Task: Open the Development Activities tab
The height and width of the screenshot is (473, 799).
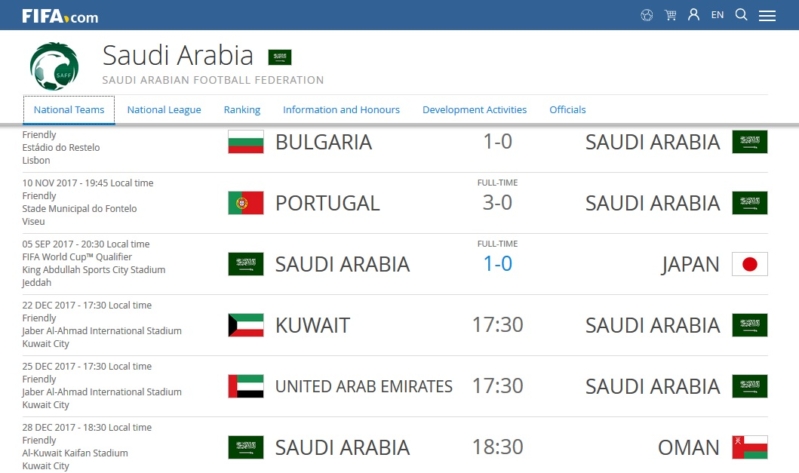Action: 474,110
